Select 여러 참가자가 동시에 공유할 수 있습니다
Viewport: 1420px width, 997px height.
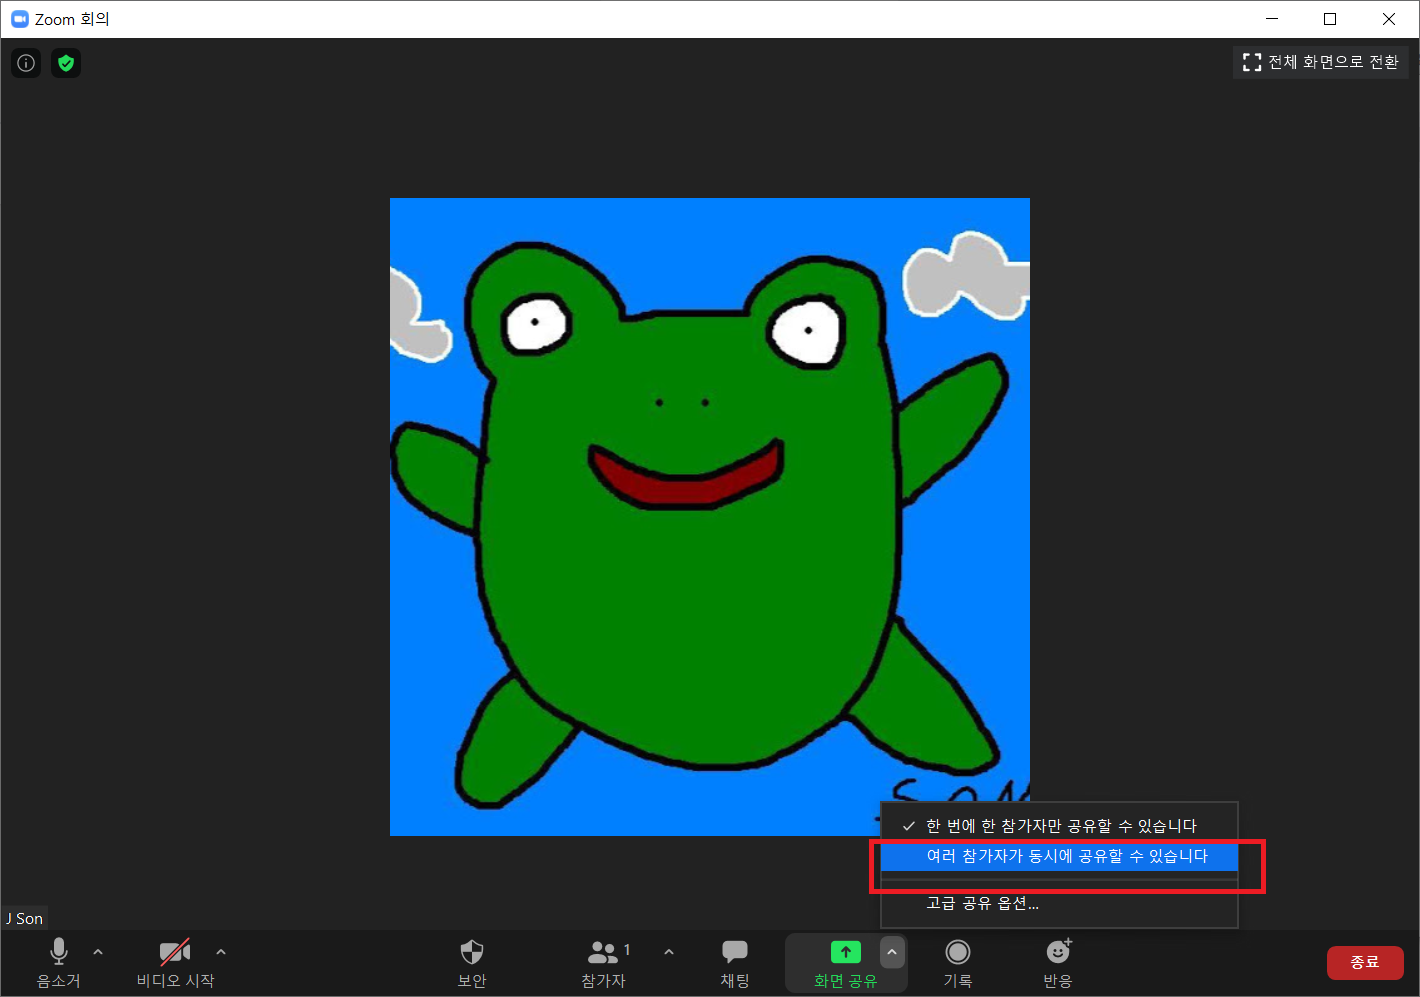coord(1059,856)
